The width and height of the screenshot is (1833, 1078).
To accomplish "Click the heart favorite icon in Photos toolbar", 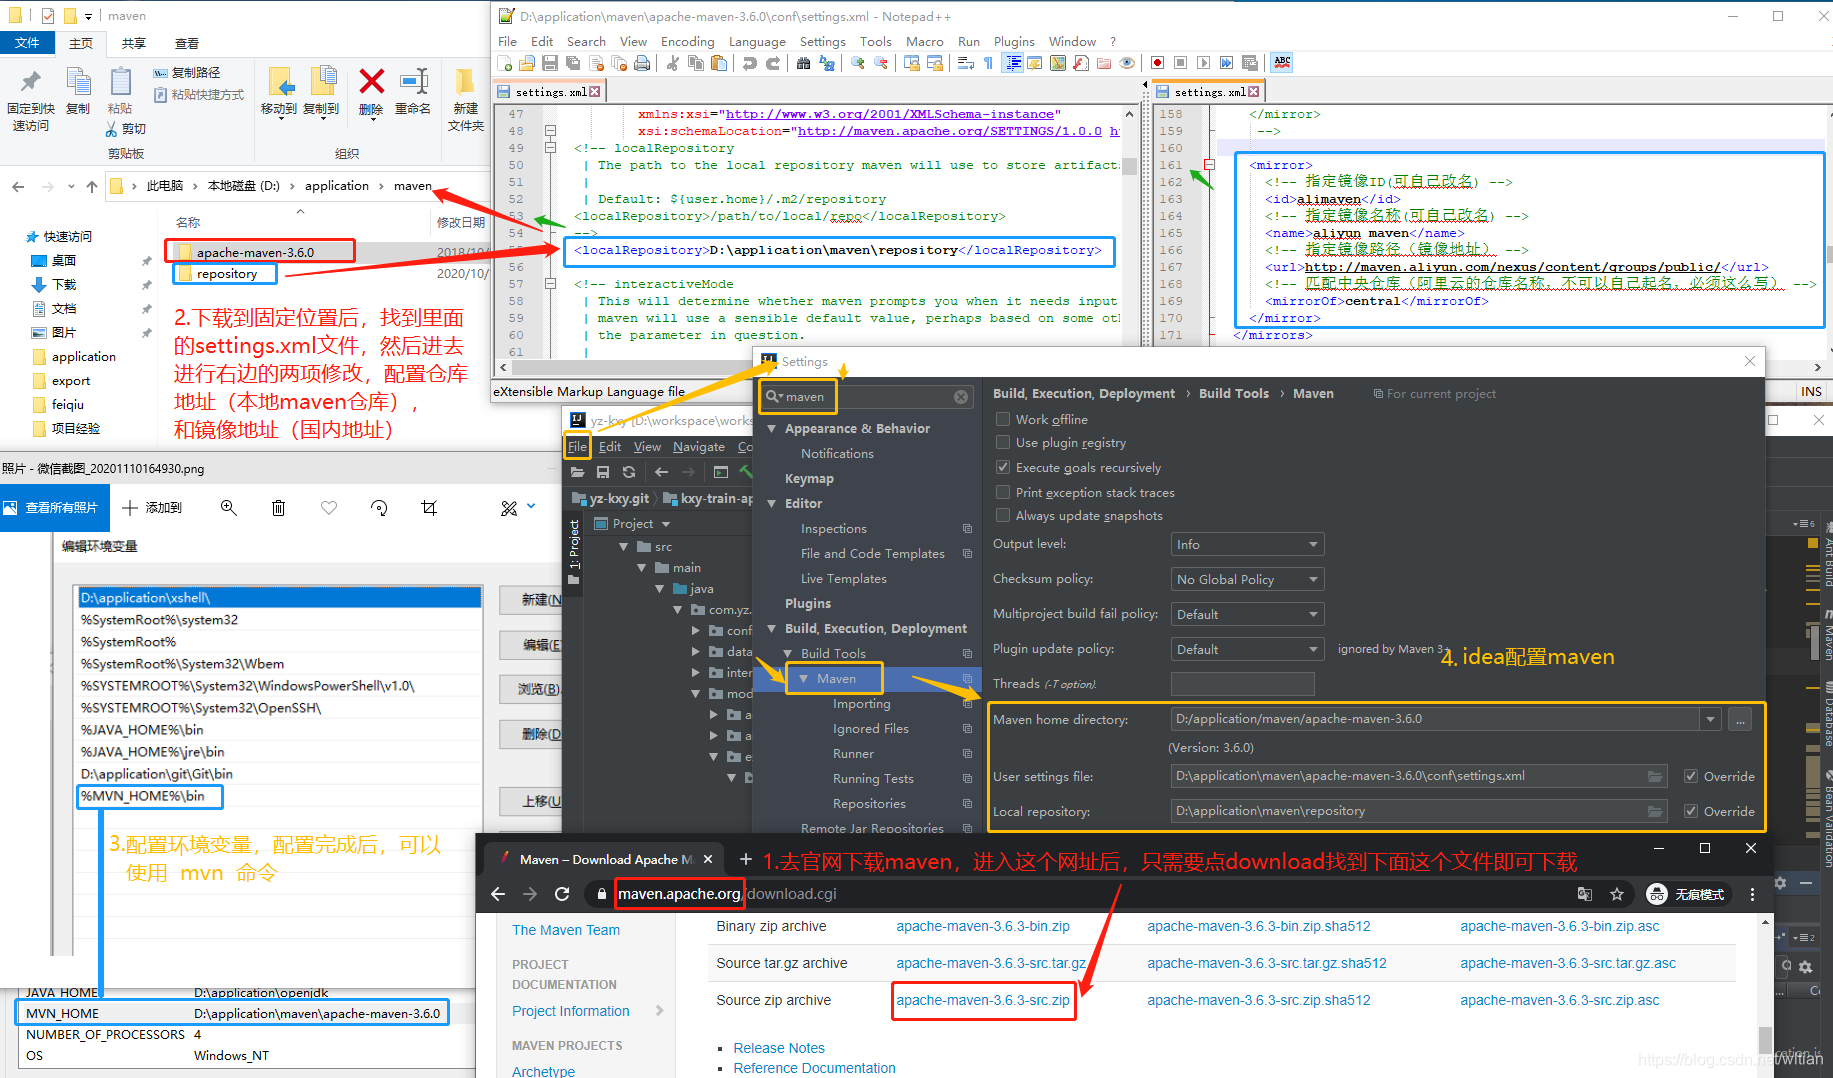I will (x=329, y=508).
